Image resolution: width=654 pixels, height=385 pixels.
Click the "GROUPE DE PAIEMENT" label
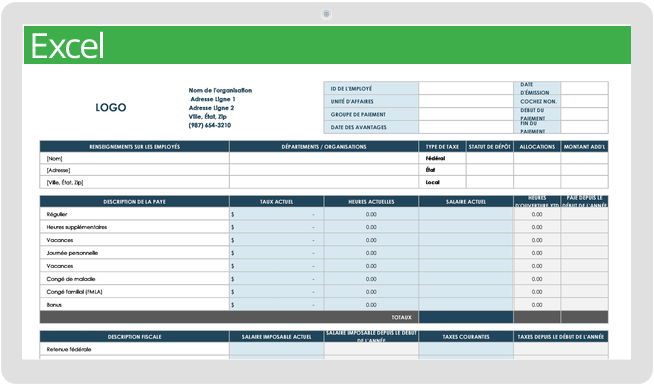358,114
